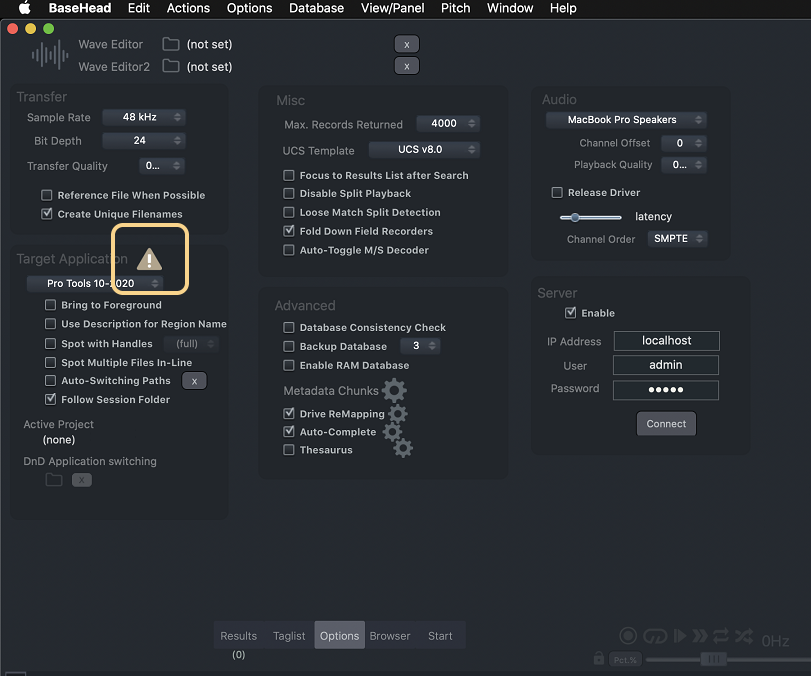The image size is (811, 676).
Task: Click the pitch slider handle
Action: 713,659
